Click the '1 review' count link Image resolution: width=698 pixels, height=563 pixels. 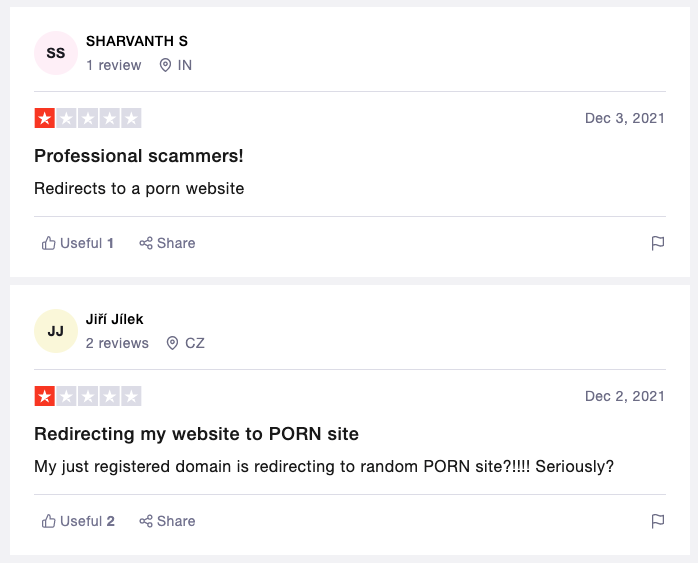pyautogui.click(x=114, y=65)
